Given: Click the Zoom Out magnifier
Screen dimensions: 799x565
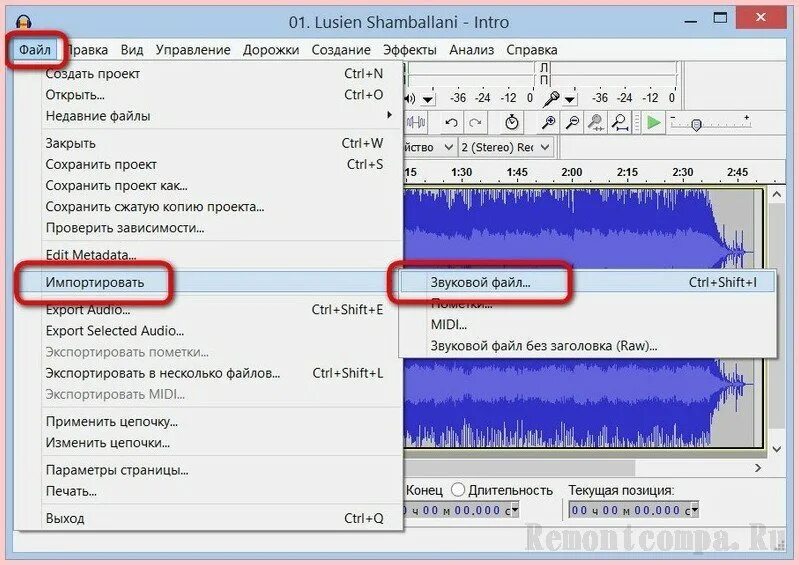Looking at the screenshot, I should [573, 123].
